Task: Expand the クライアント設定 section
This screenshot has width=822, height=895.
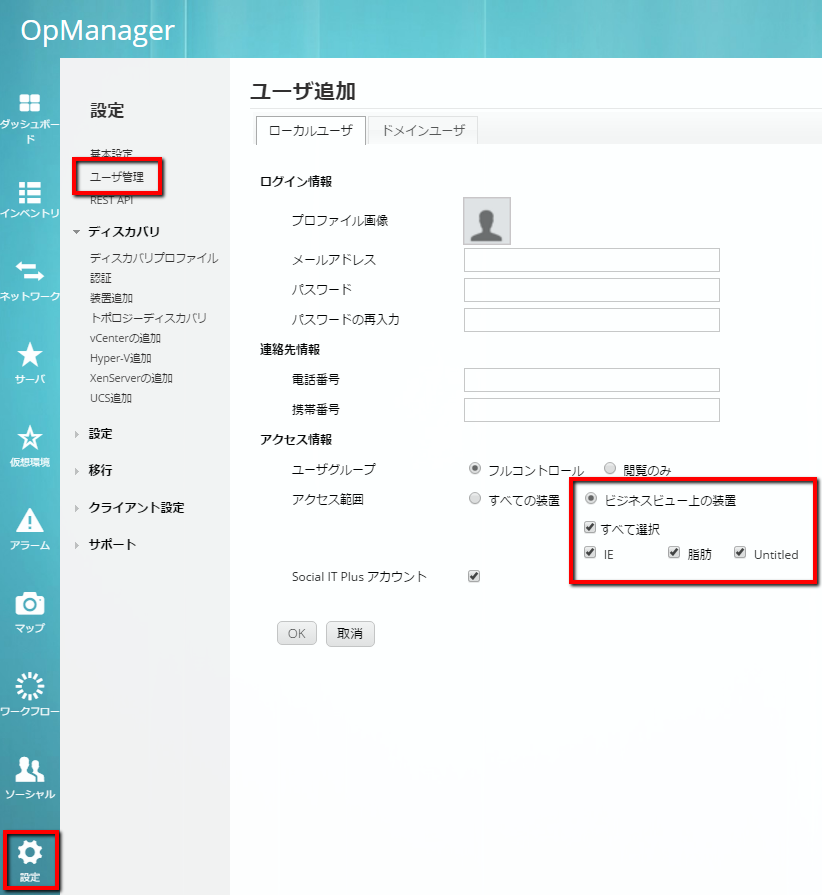Action: pos(76,508)
